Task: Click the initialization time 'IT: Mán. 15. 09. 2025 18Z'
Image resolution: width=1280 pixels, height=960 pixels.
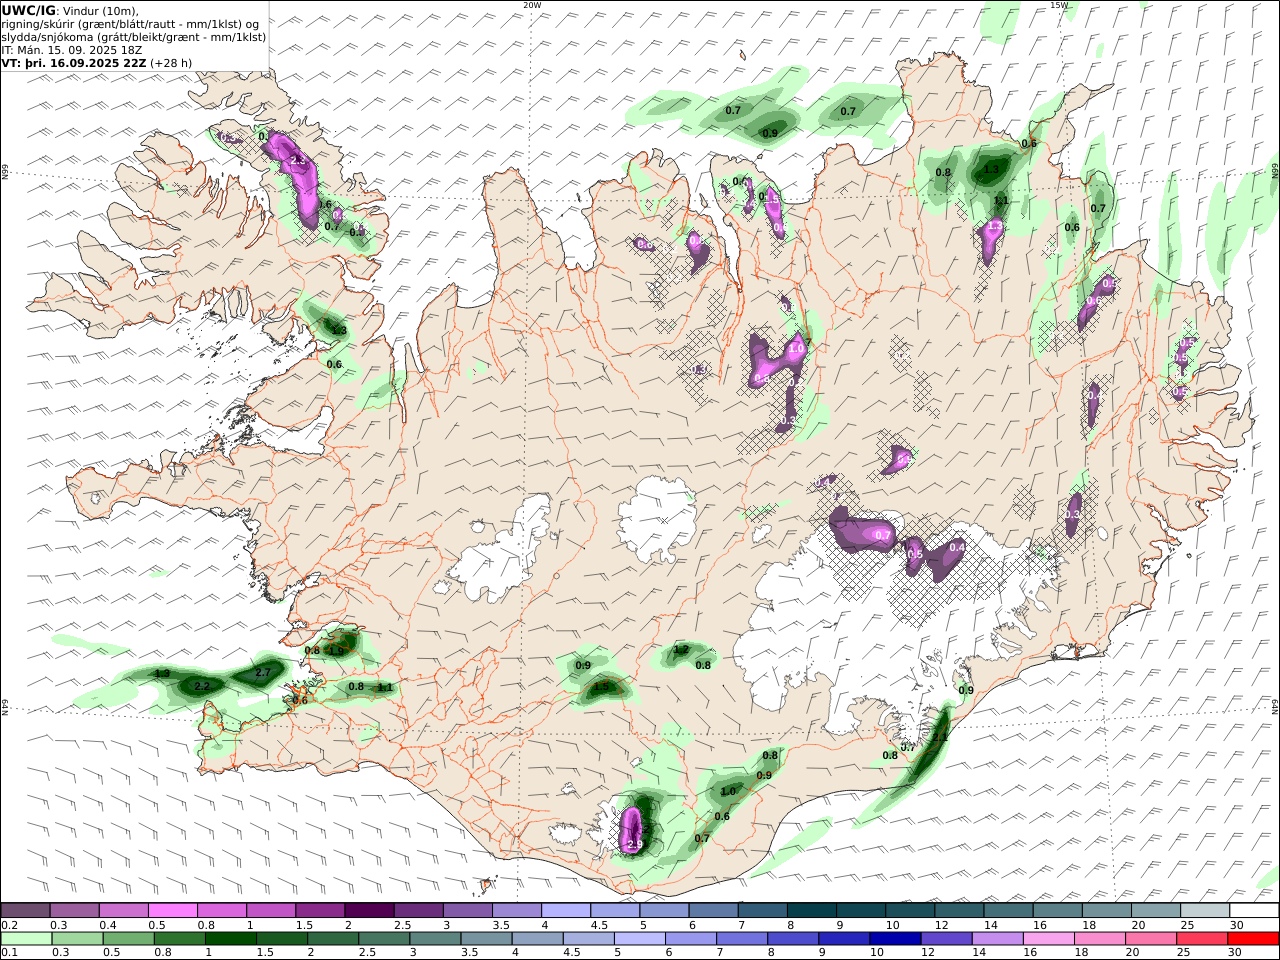Action: (x=72, y=49)
